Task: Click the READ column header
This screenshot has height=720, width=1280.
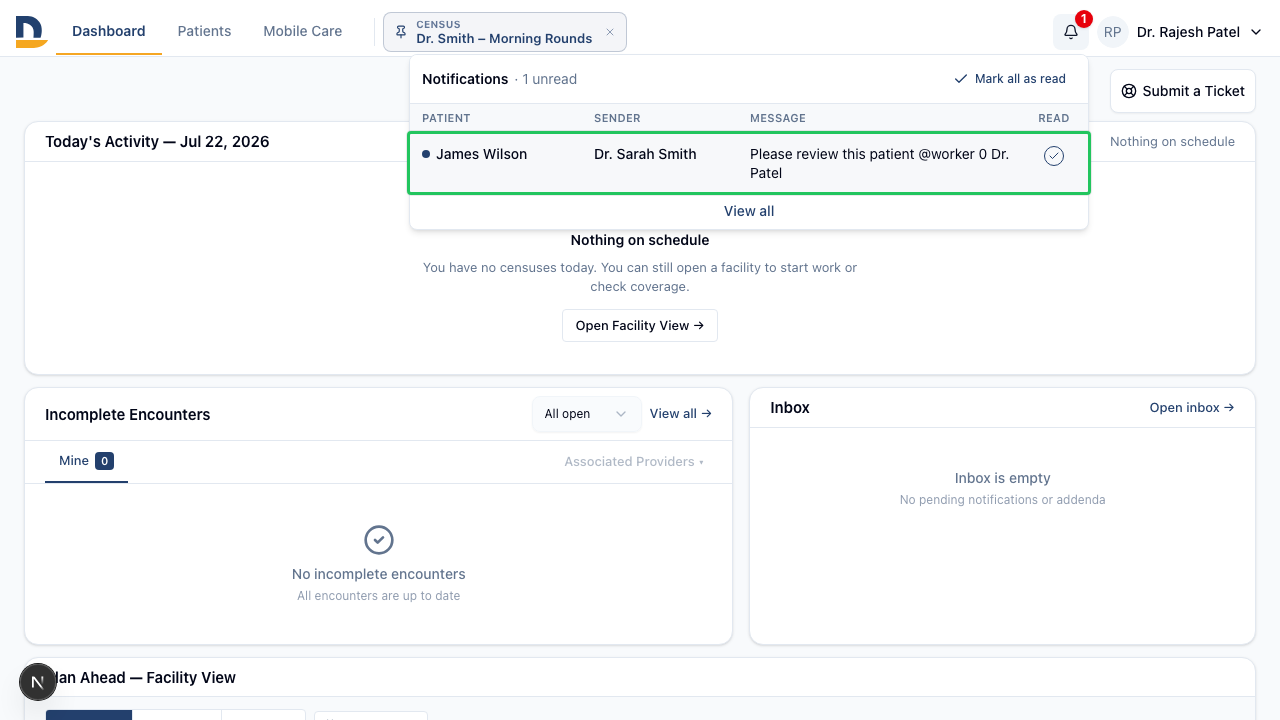Action: click(x=1054, y=118)
